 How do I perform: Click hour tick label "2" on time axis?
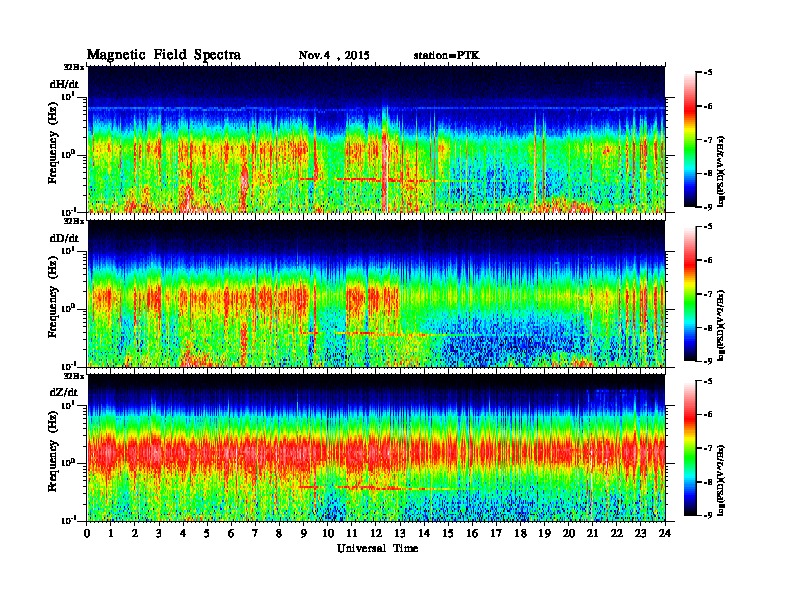pyautogui.click(x=135, y=534)
